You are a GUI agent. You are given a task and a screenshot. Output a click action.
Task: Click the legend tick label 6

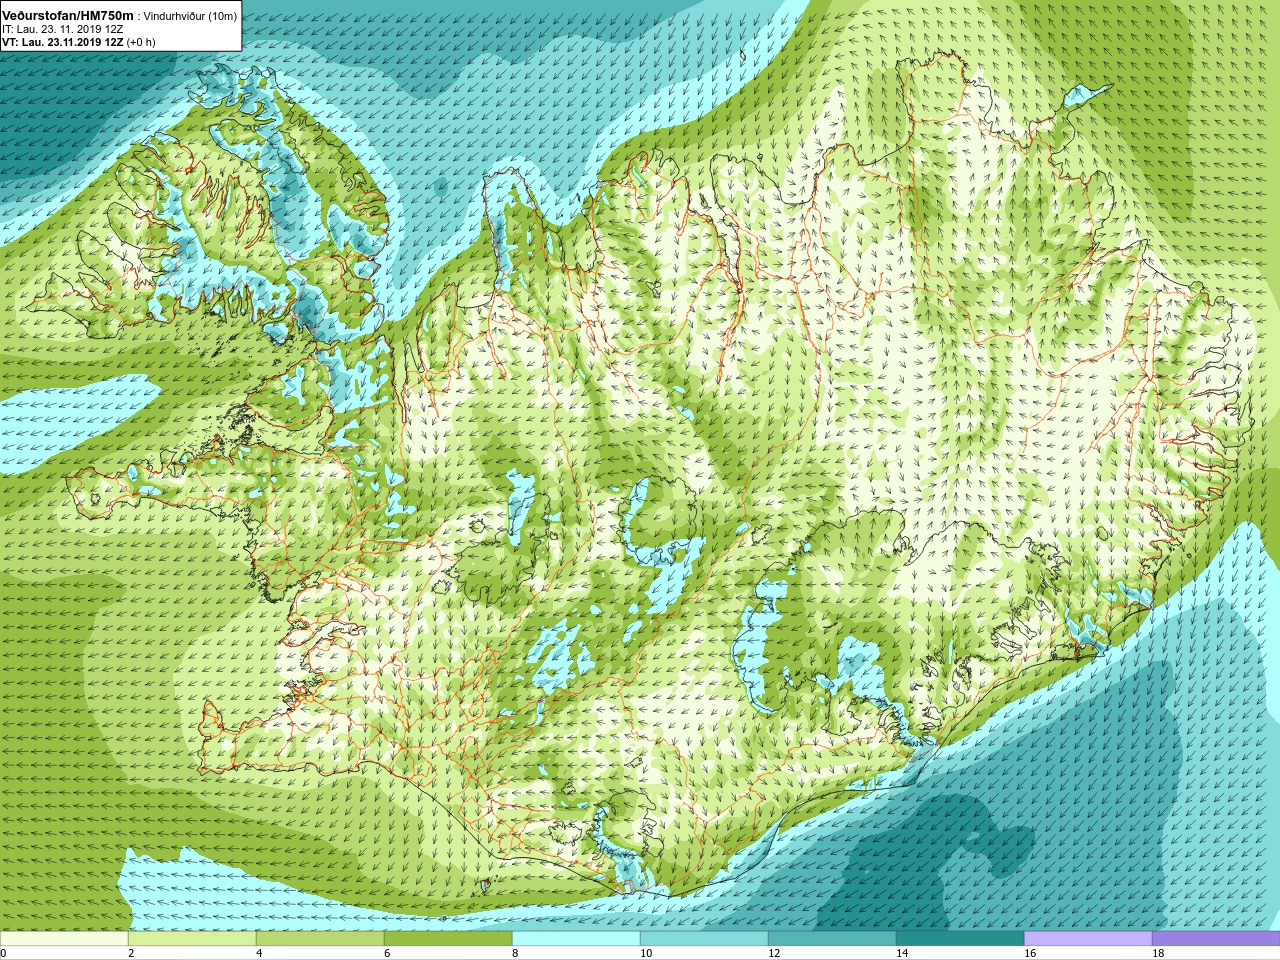pyautogui.click(x=387, y=953)
